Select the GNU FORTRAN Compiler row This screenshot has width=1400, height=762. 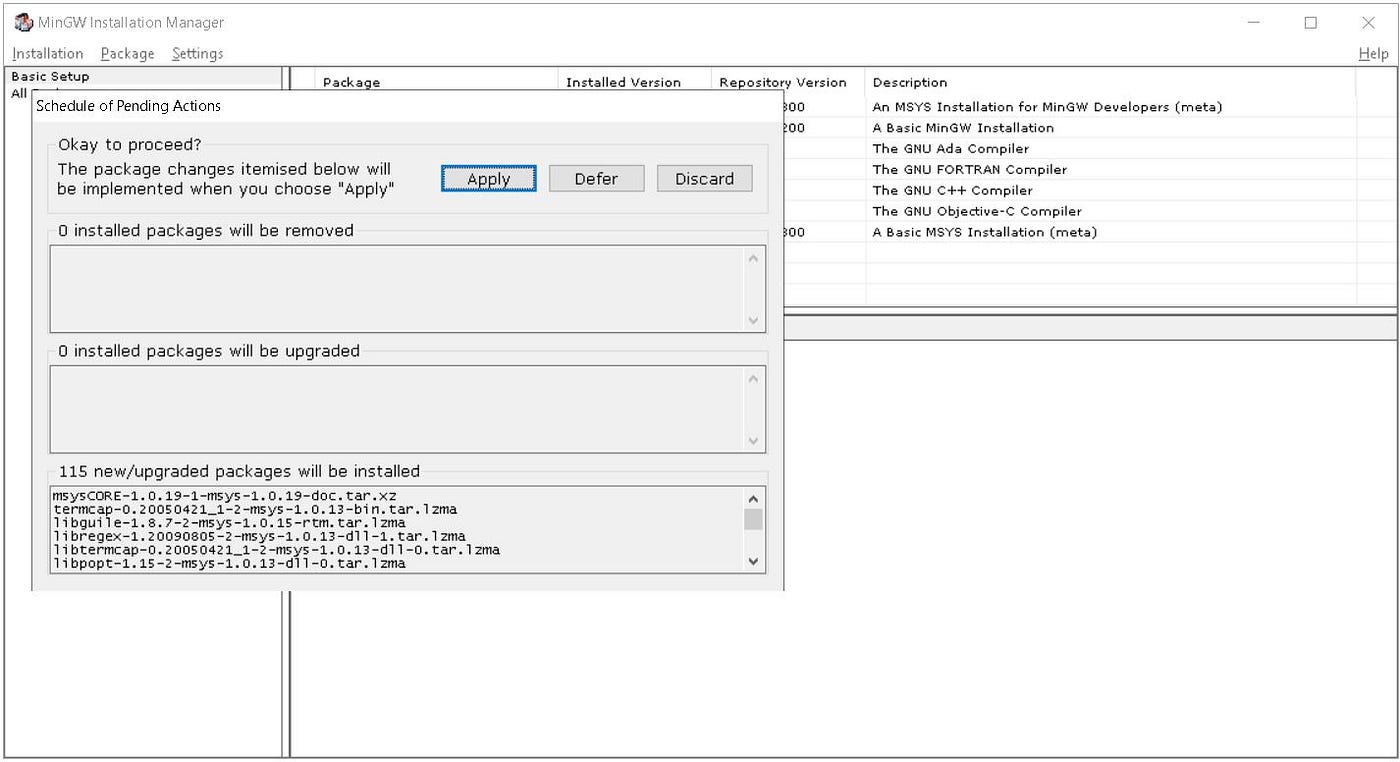(x=969, y=169)
